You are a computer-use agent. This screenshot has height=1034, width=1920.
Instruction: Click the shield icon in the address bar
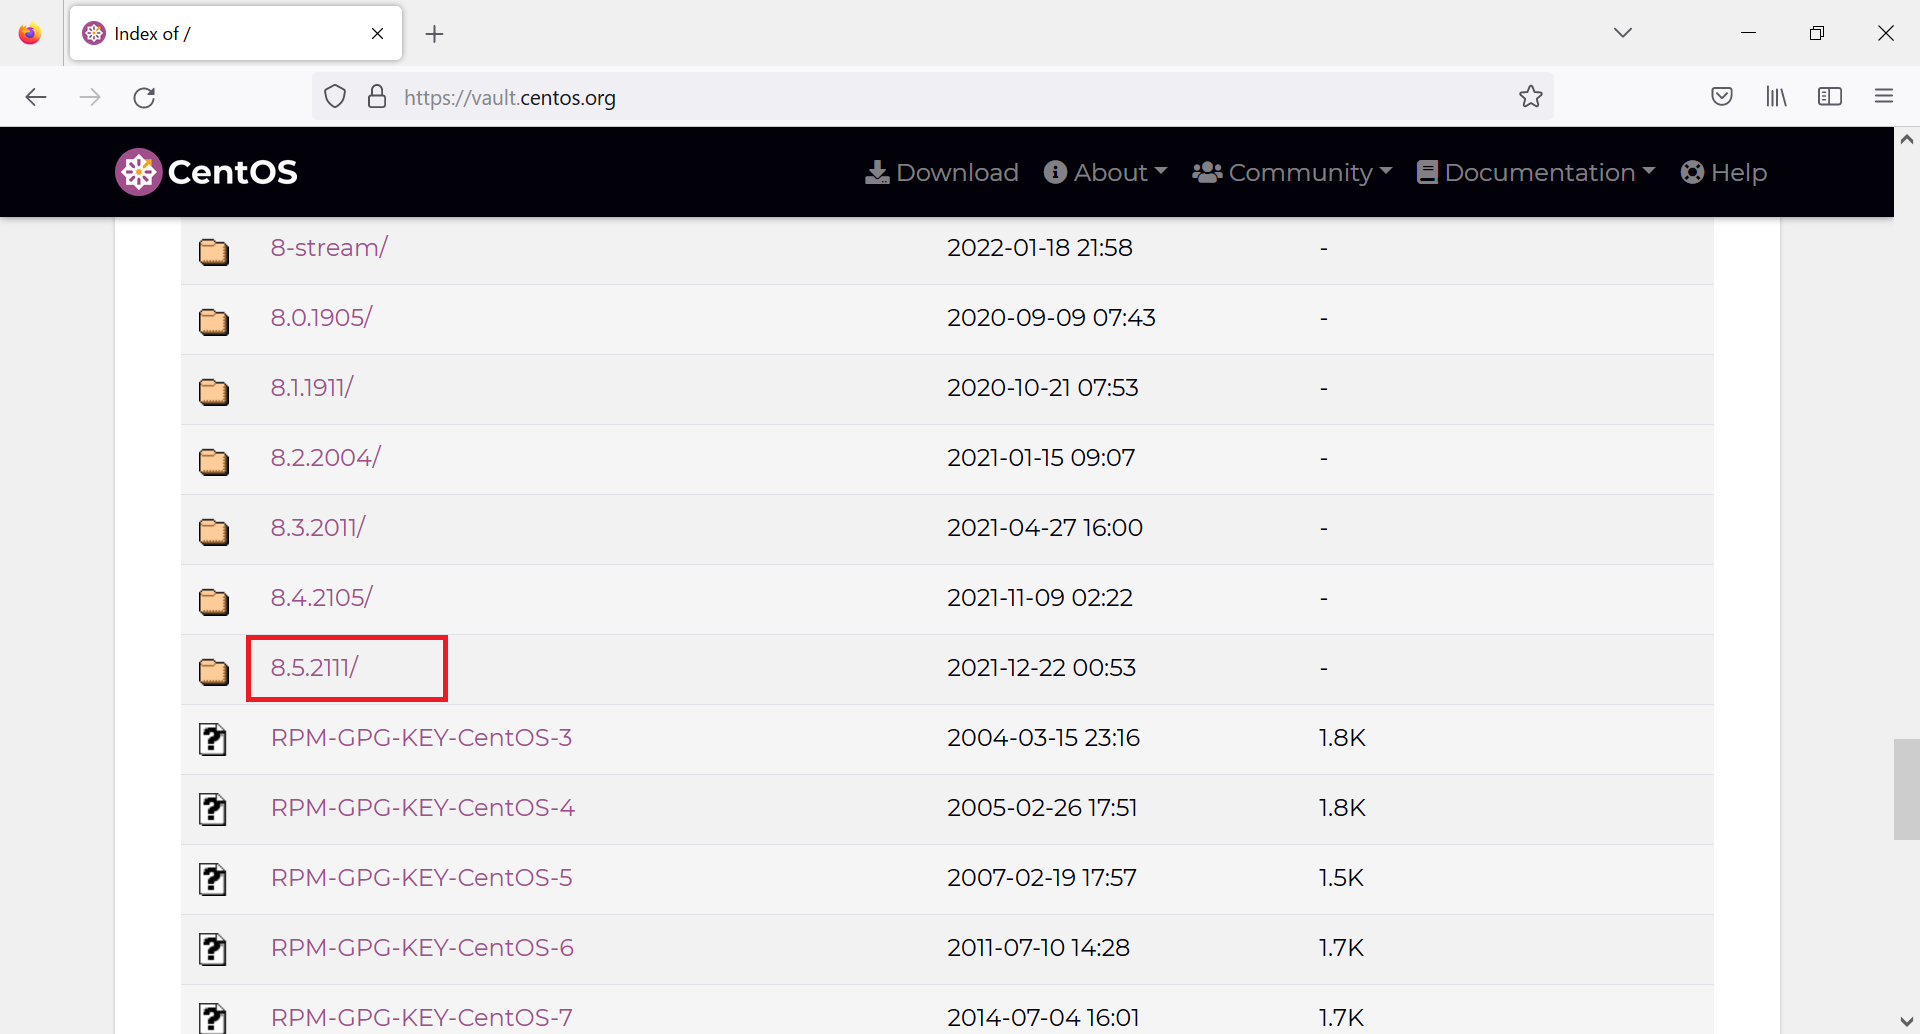click(335, 96)
